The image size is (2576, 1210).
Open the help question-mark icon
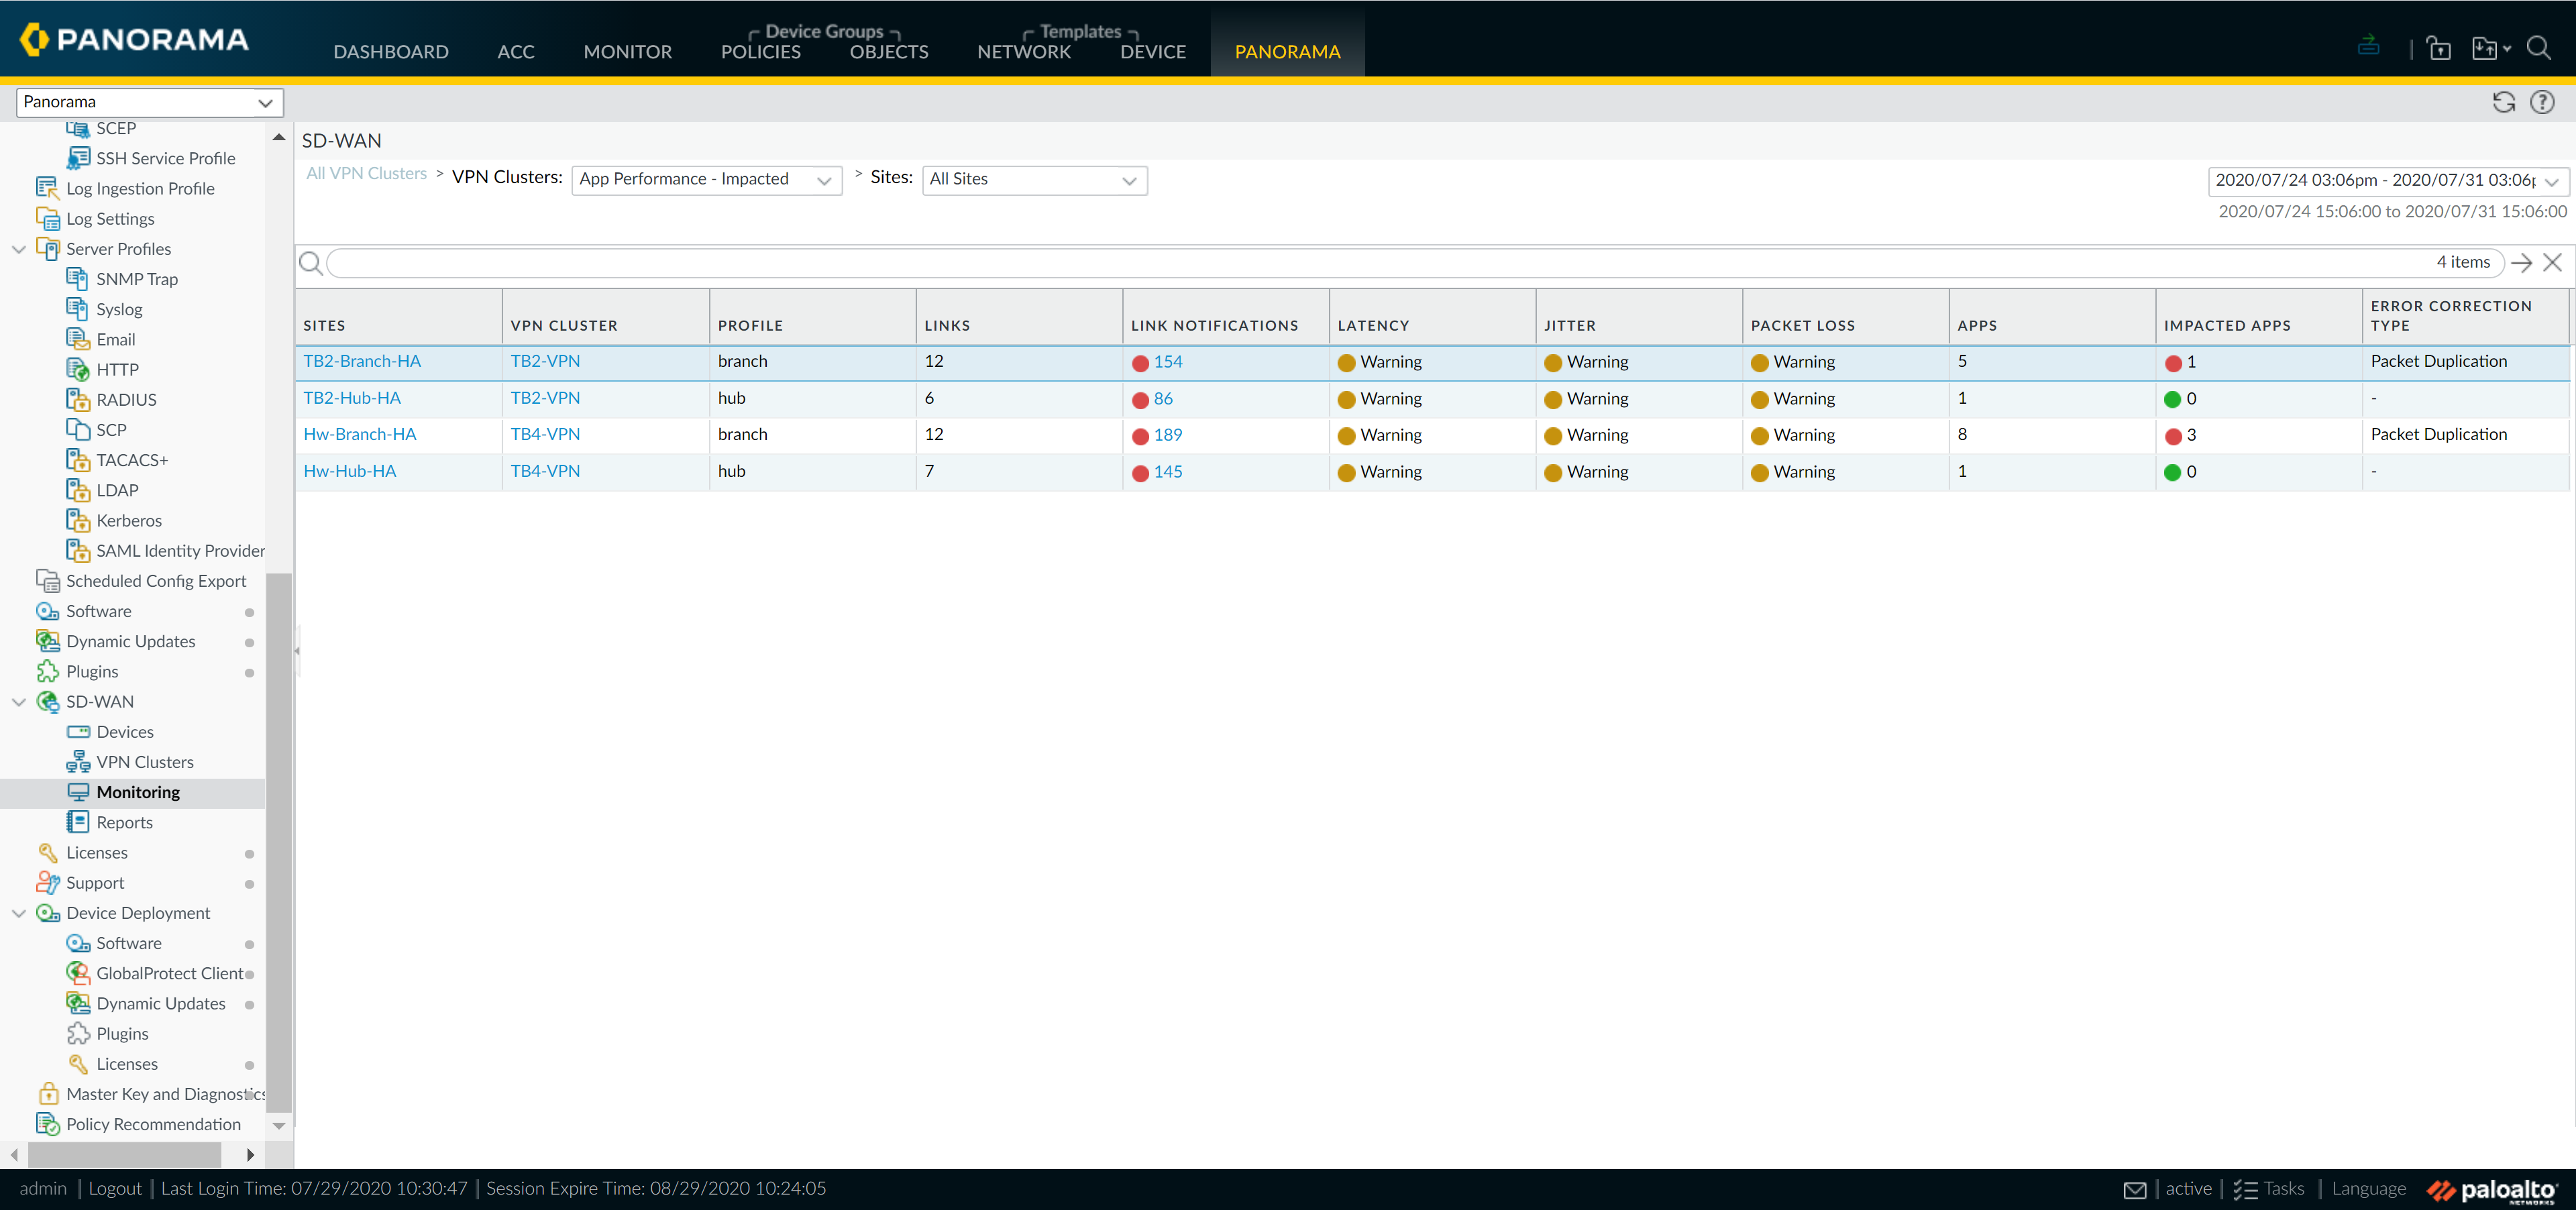click(2541, 102)
